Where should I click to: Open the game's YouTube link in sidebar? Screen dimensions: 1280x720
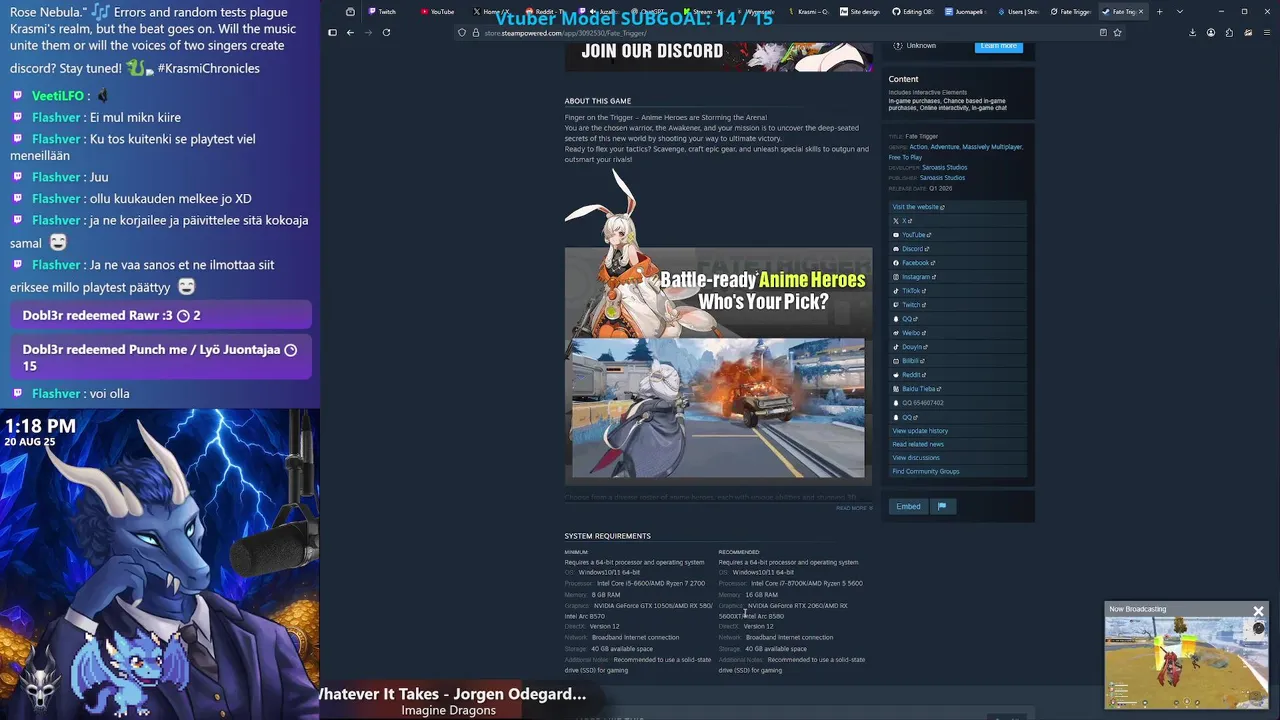coord(913,235)
